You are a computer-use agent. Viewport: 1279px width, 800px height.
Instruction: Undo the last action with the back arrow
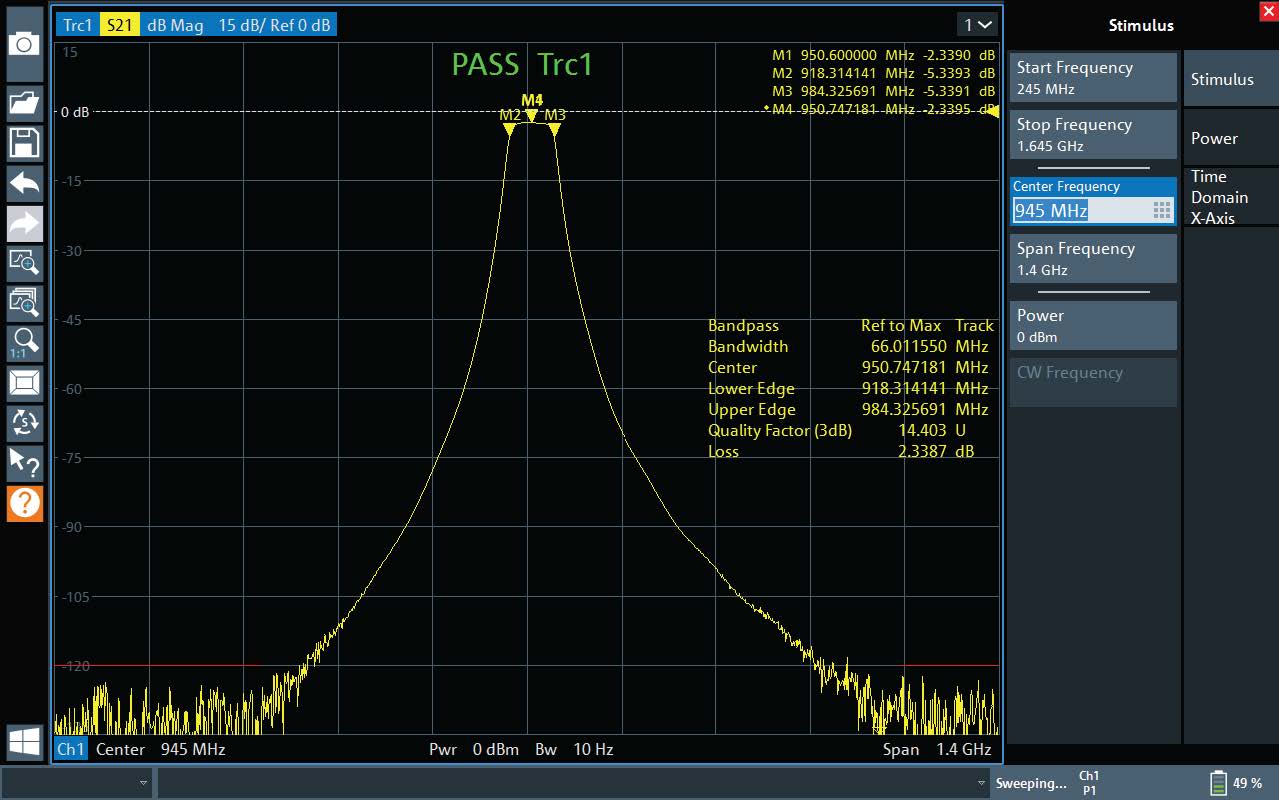pyautogui.click(x=24, y=183)
